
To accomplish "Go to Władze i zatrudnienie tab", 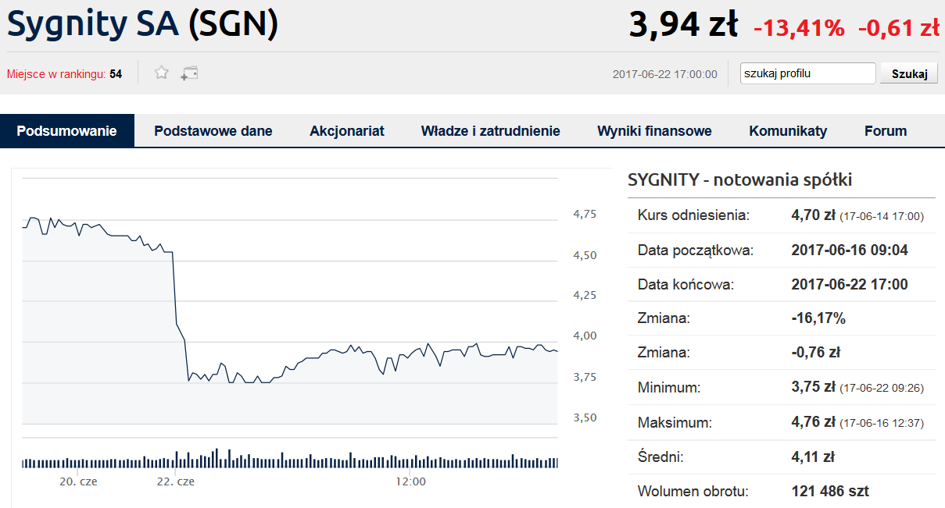I will (x=490, y=131).
